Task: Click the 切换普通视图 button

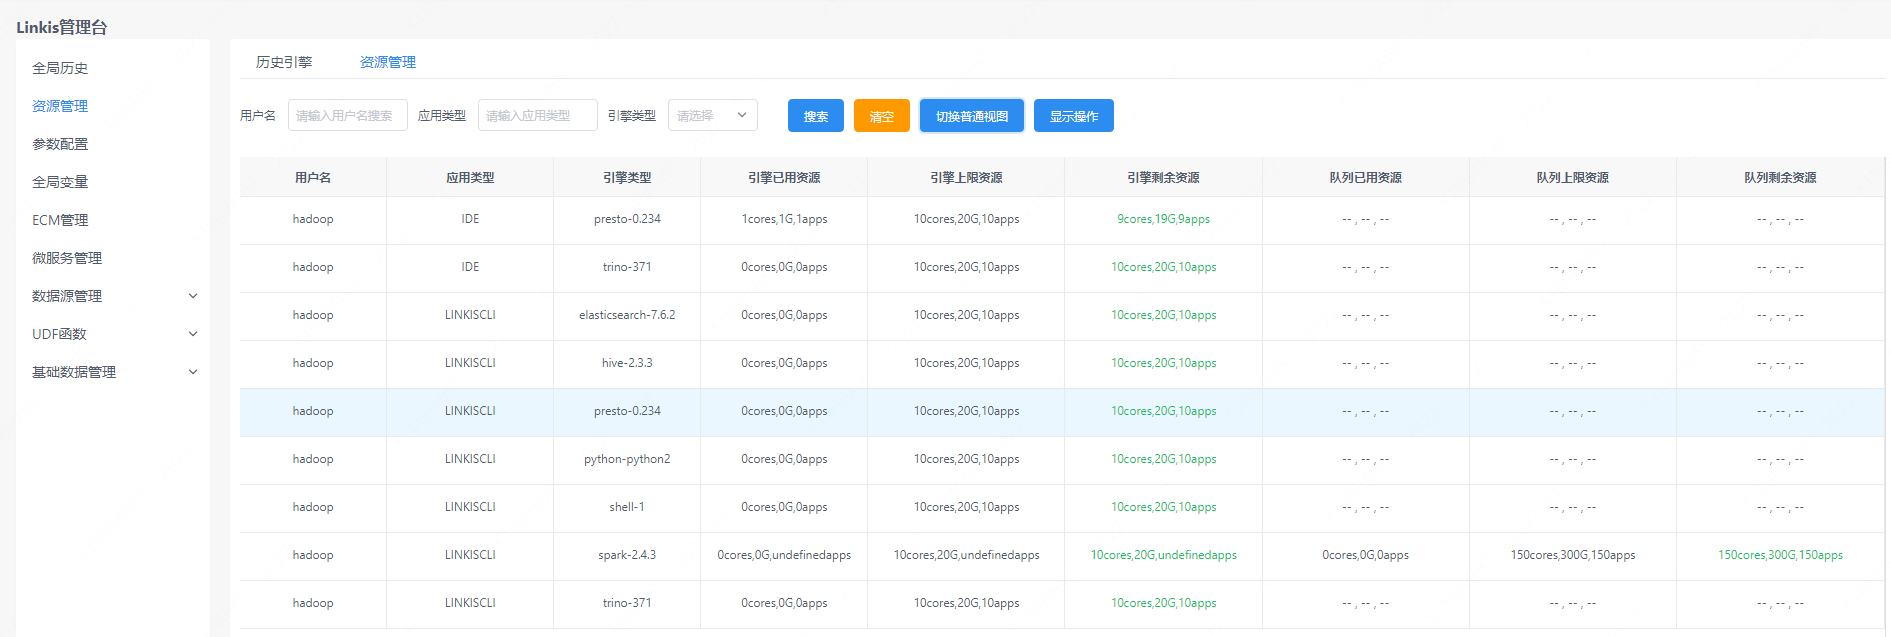Action: [971, 116]
